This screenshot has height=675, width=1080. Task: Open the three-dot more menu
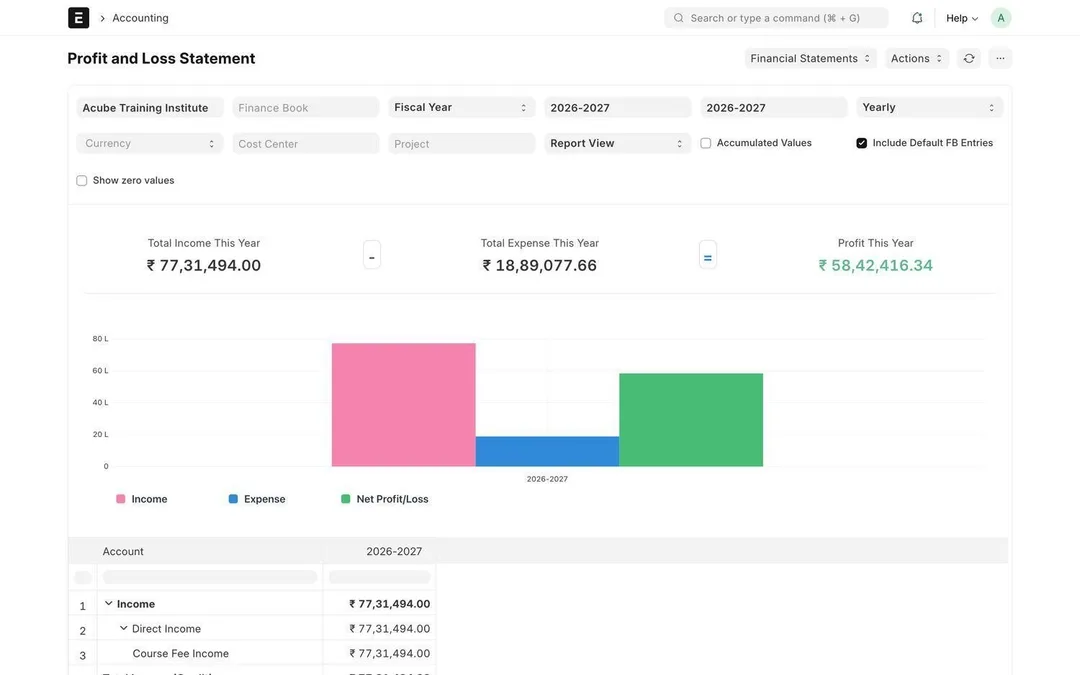[x=1000, y=59]
